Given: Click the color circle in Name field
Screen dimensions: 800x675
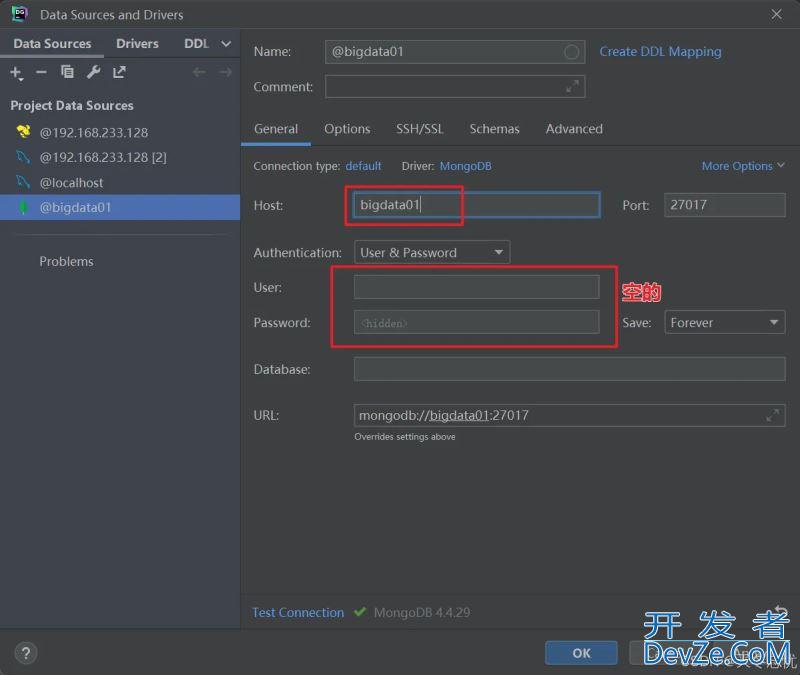Looking at the screenshot, I should tap(571, 52).
